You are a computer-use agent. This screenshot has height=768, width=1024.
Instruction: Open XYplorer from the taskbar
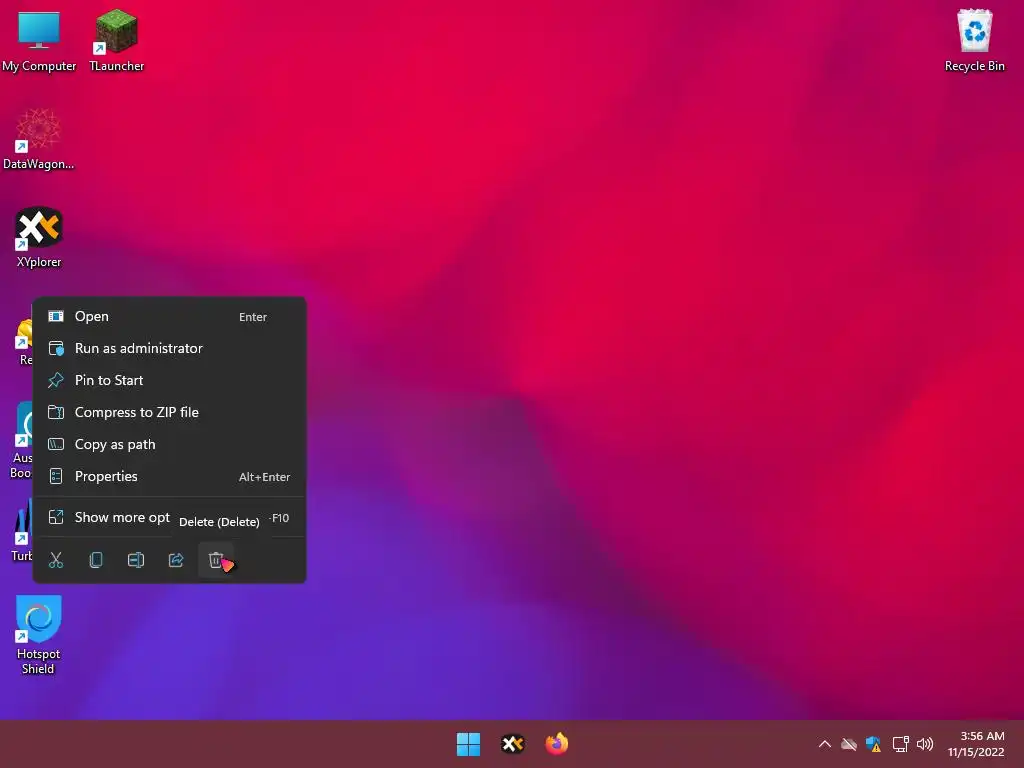pyautogui.click(x=513, y=744)
